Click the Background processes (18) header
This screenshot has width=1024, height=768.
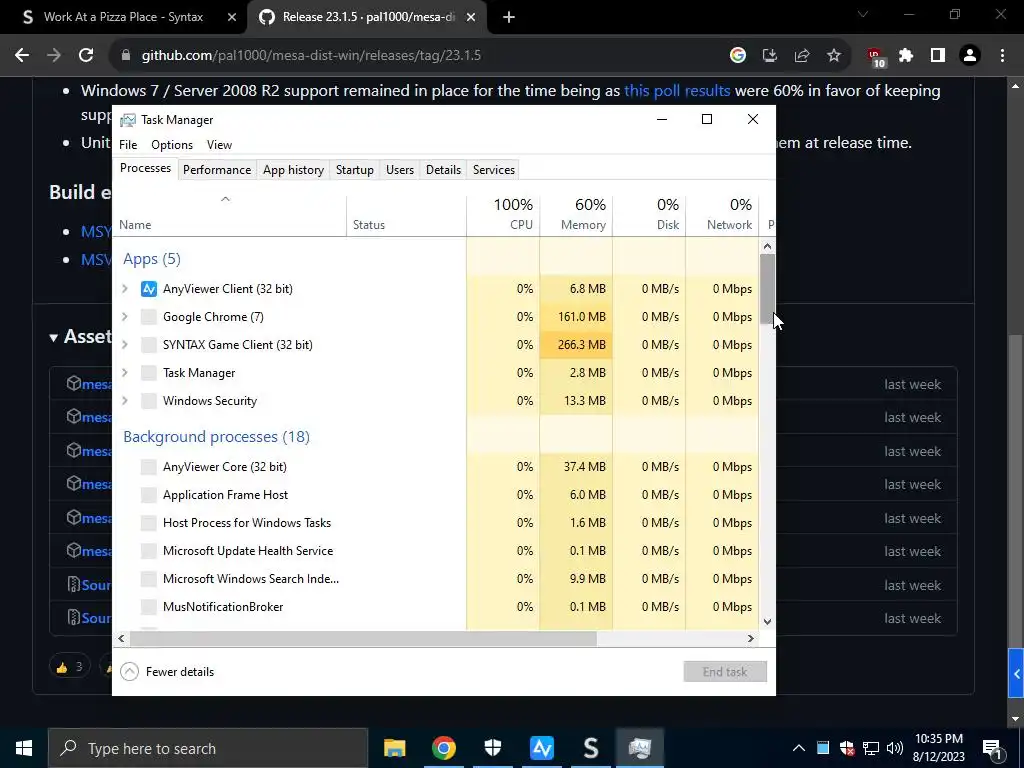tap(216, 437)
